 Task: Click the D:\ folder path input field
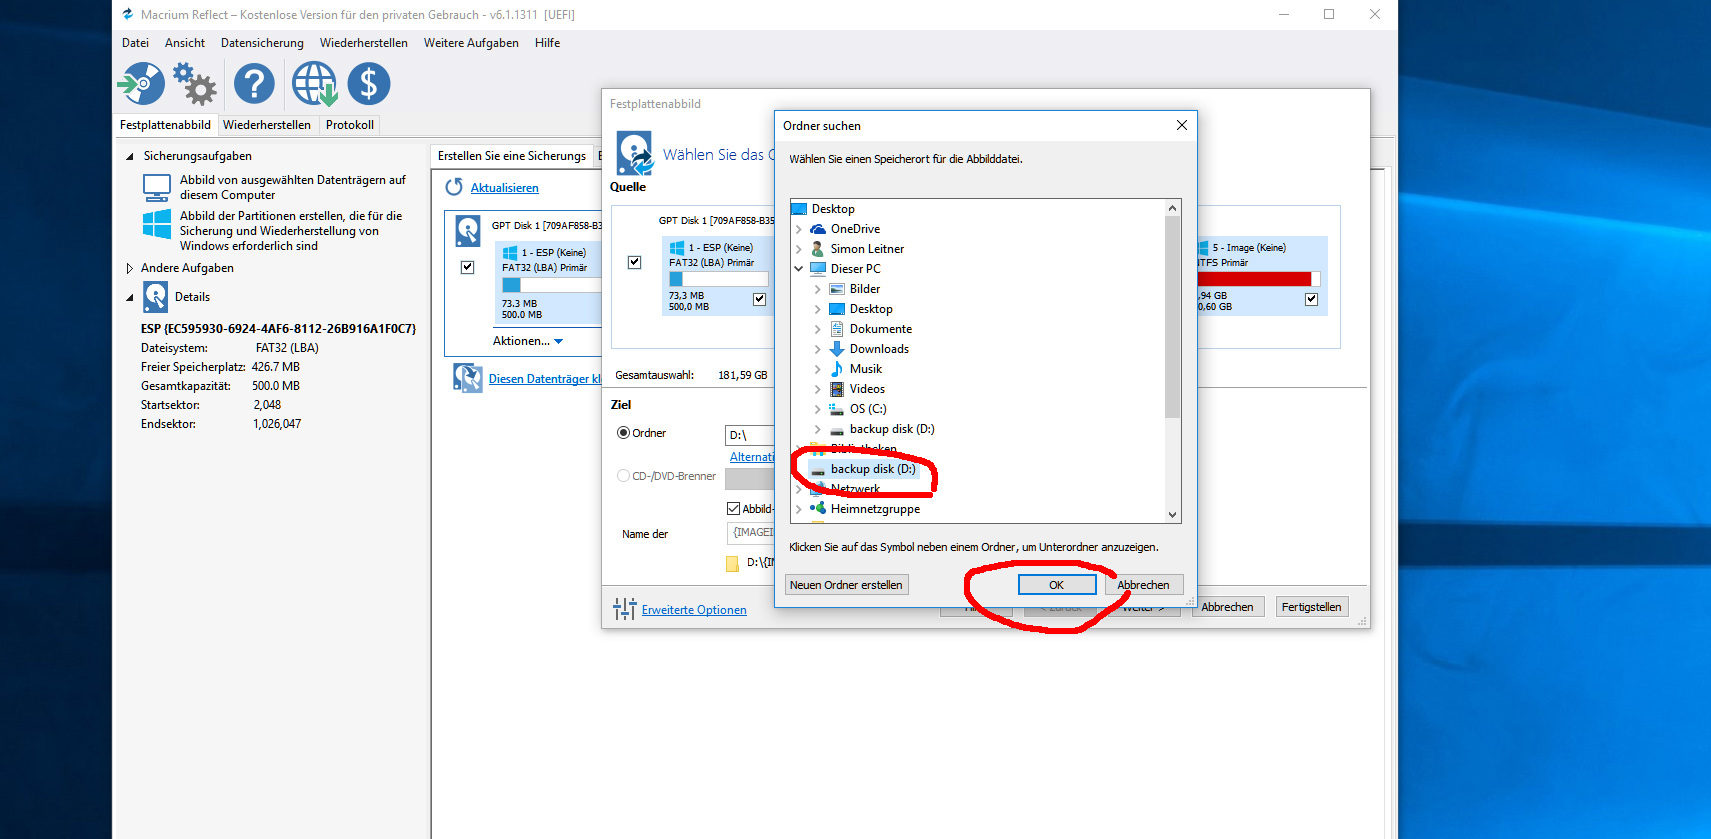click(x=749, y=435)
